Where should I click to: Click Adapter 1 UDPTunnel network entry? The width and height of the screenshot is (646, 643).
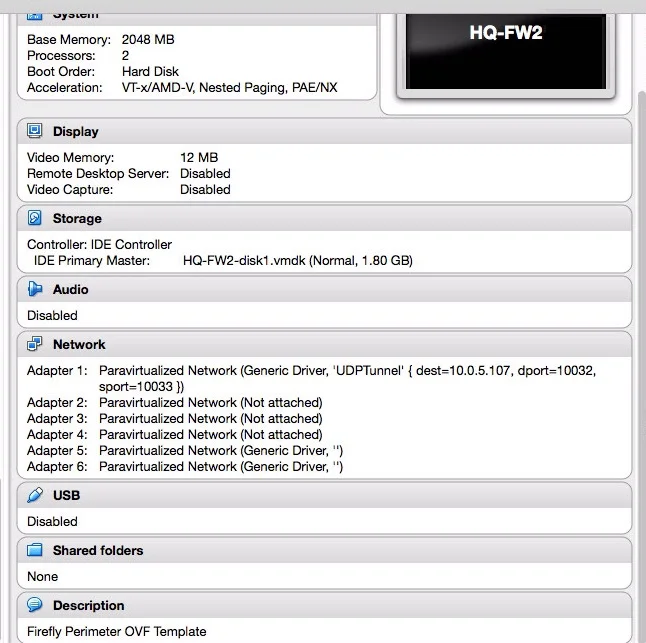[x=347, y=379]
